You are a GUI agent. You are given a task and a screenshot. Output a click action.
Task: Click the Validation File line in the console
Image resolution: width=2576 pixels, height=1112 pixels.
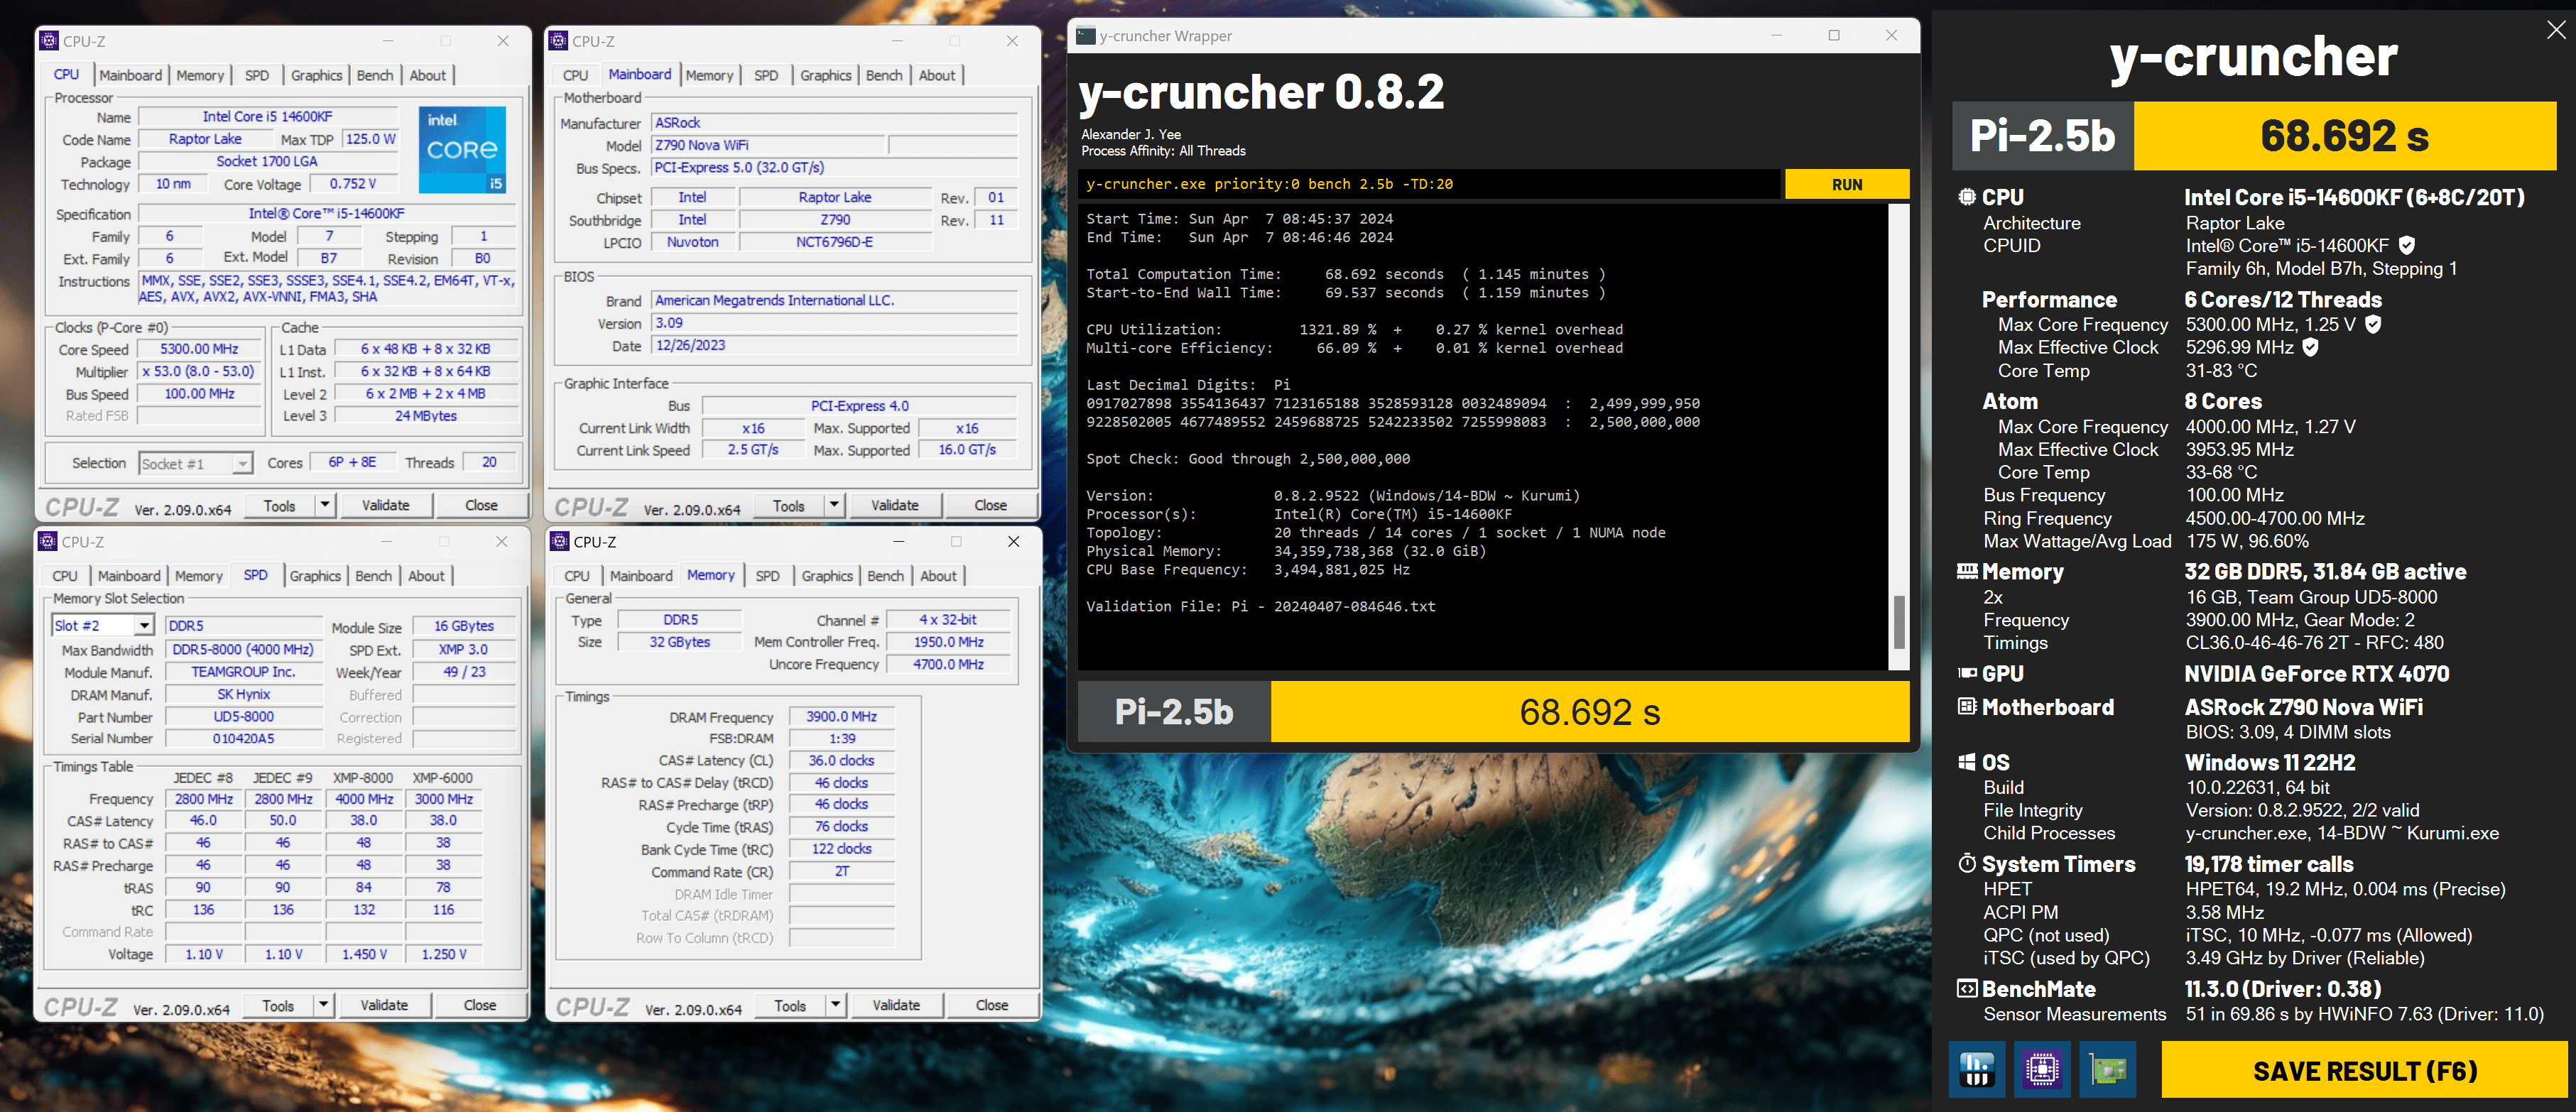coord(1260,606)
